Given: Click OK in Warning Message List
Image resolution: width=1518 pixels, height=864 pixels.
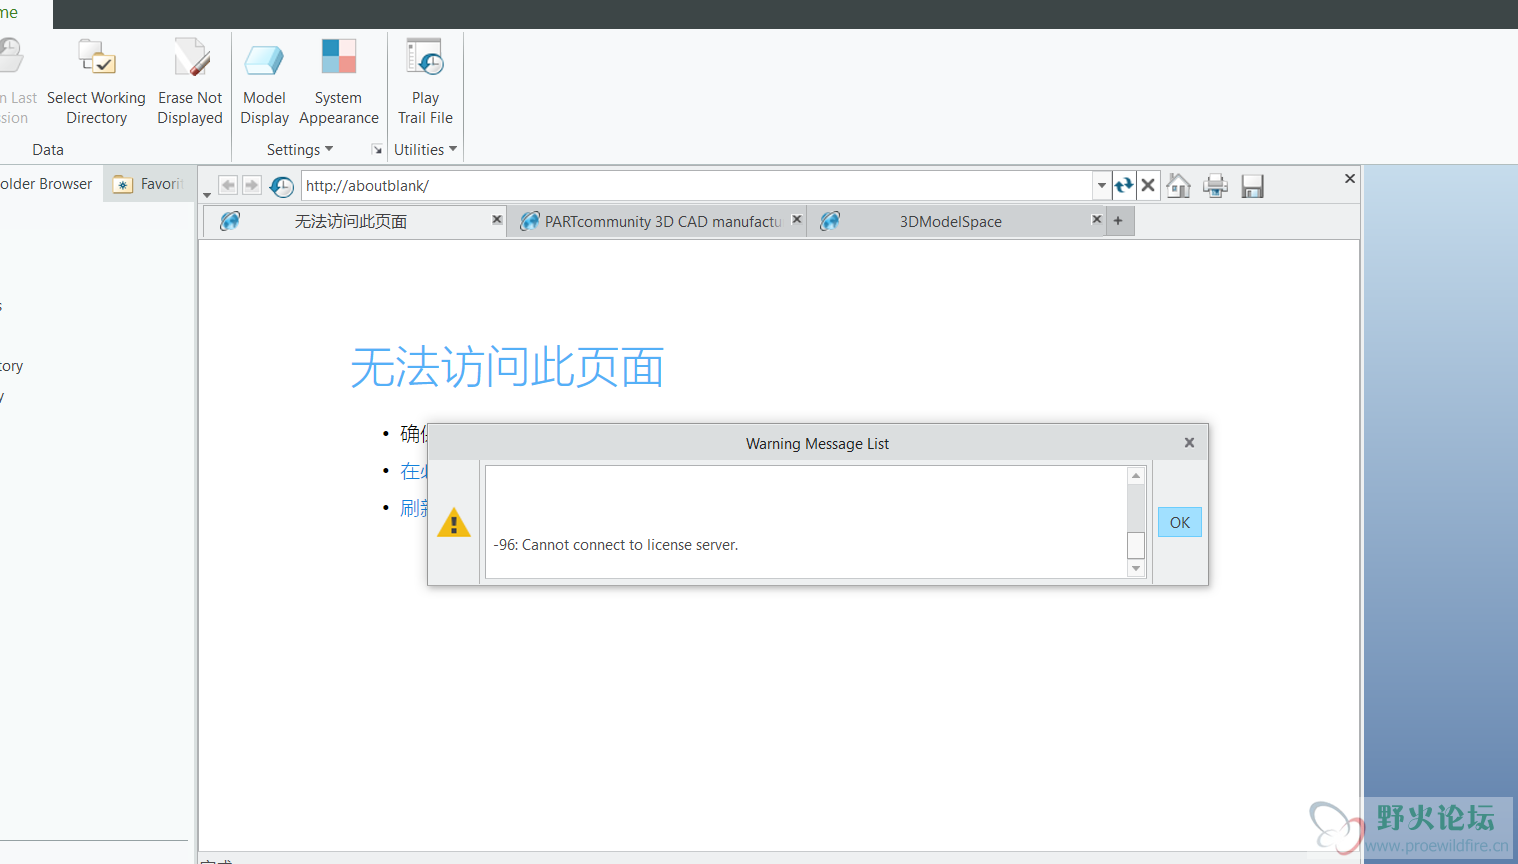Looking at the screenshot, I should coord(1180,522).
